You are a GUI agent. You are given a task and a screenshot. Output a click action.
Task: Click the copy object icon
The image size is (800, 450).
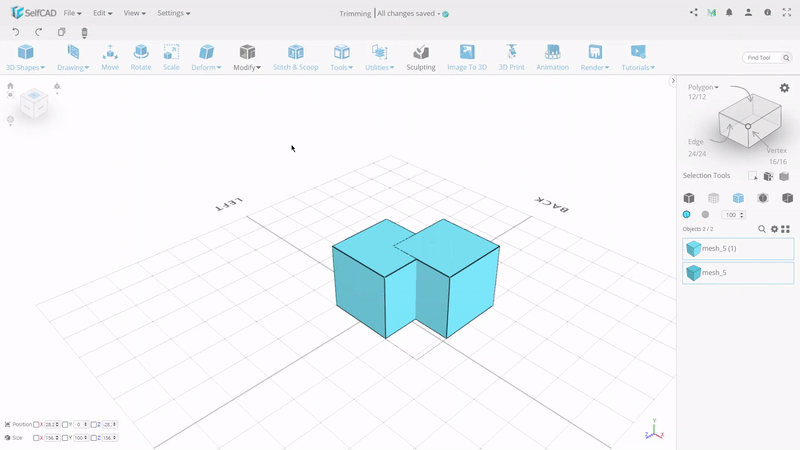[61, 32]
